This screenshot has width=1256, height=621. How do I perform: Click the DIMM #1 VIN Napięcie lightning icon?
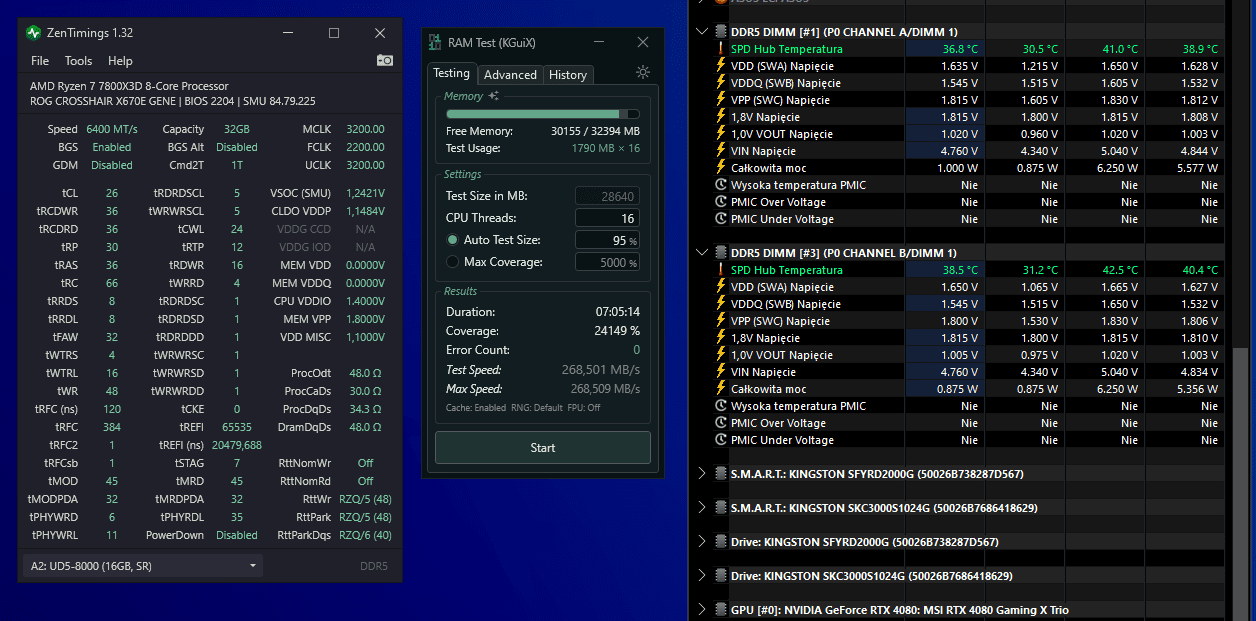[720, 151]
